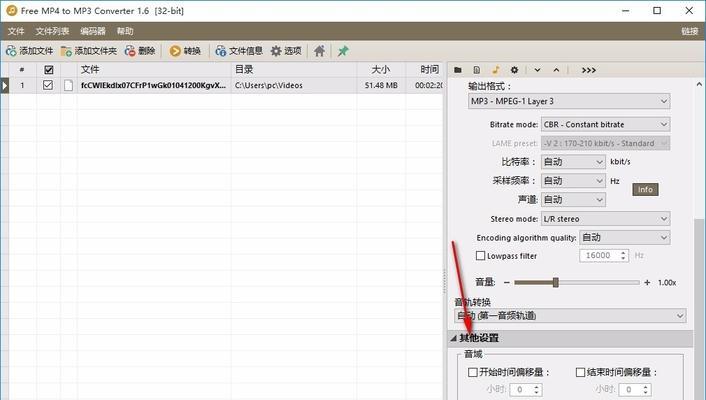The width and height of the screenshot is (706, 400).
Task: Click the green pin icon in toolbar
Action: 343,51
